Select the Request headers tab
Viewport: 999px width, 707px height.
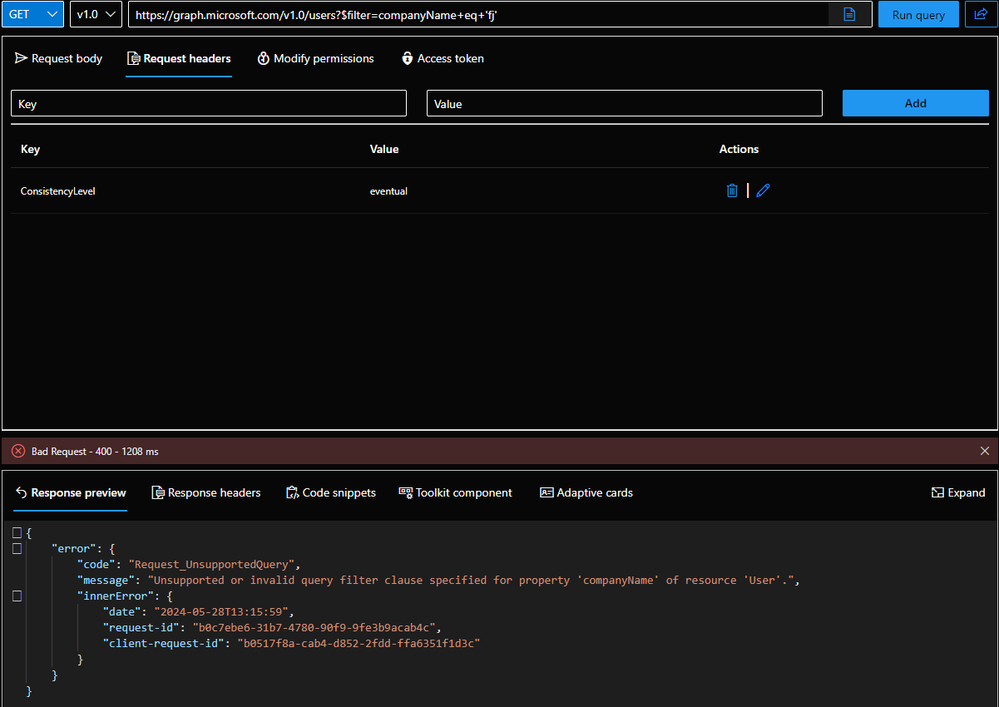point(179,59)
